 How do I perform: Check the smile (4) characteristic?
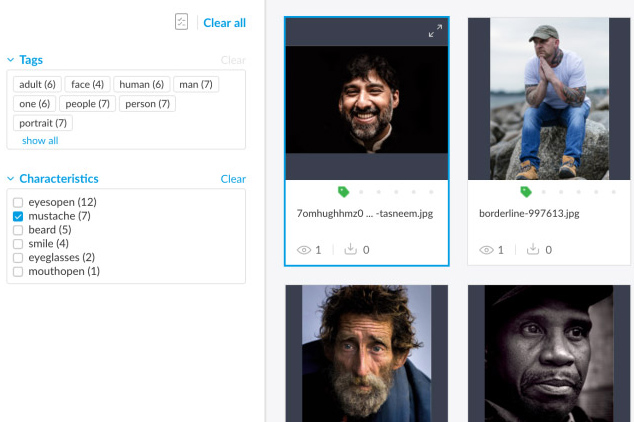[x=18, y=244]
